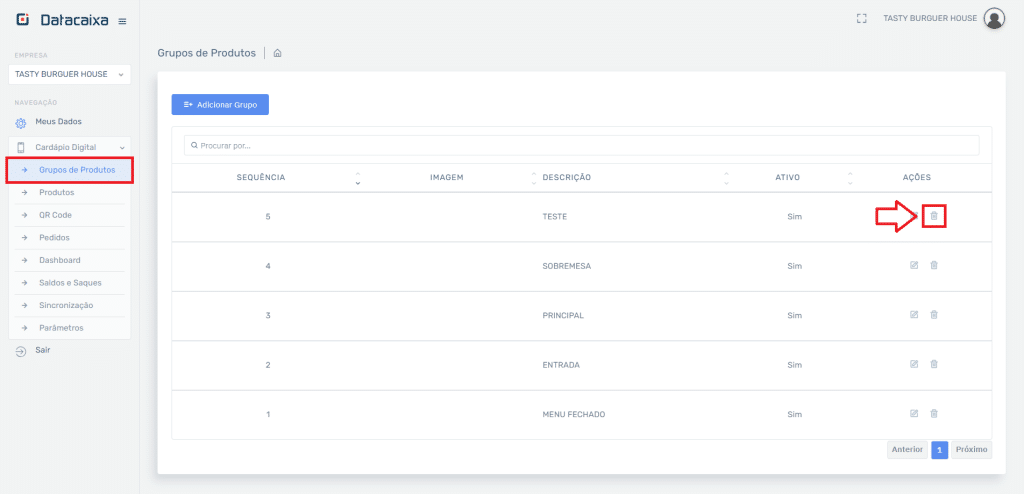Open the TASTY BURGUER HOUSE company dropdown
Screen dimensions: 1024x494
click(68, 74)
